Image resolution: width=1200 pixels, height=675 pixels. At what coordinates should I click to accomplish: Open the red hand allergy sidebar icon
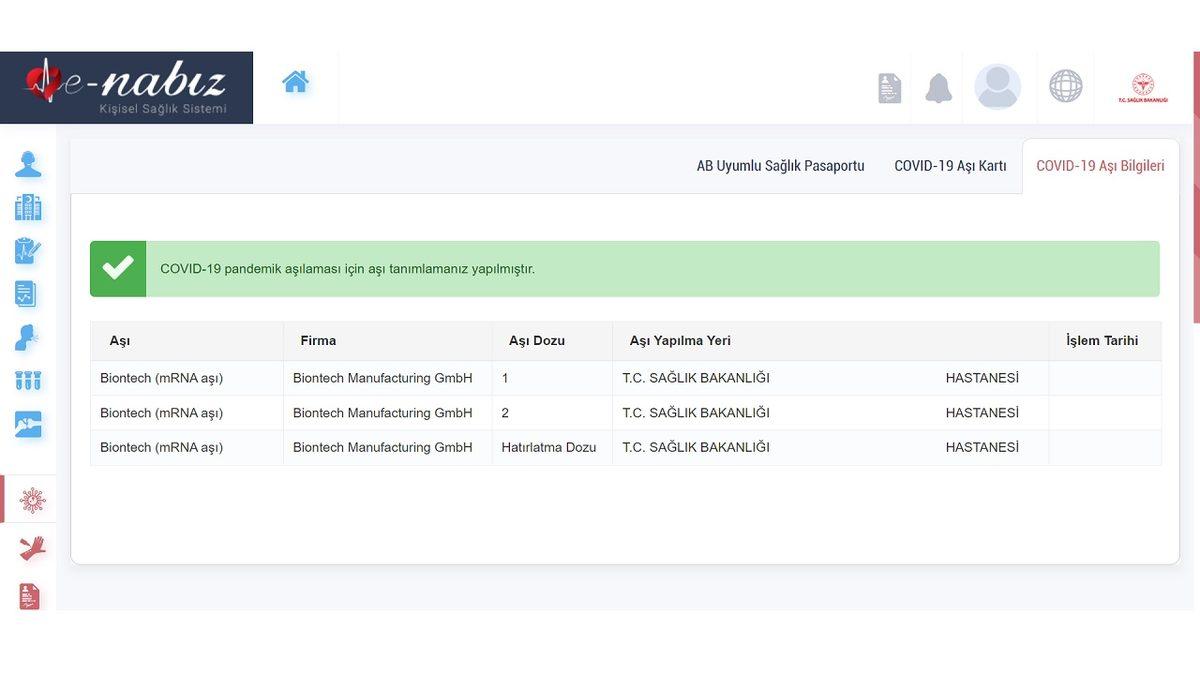(32, 547)
